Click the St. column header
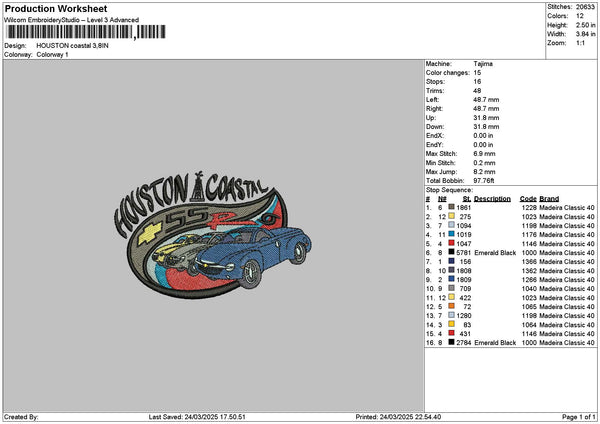600x424 pixels. (x=467, y=199)
